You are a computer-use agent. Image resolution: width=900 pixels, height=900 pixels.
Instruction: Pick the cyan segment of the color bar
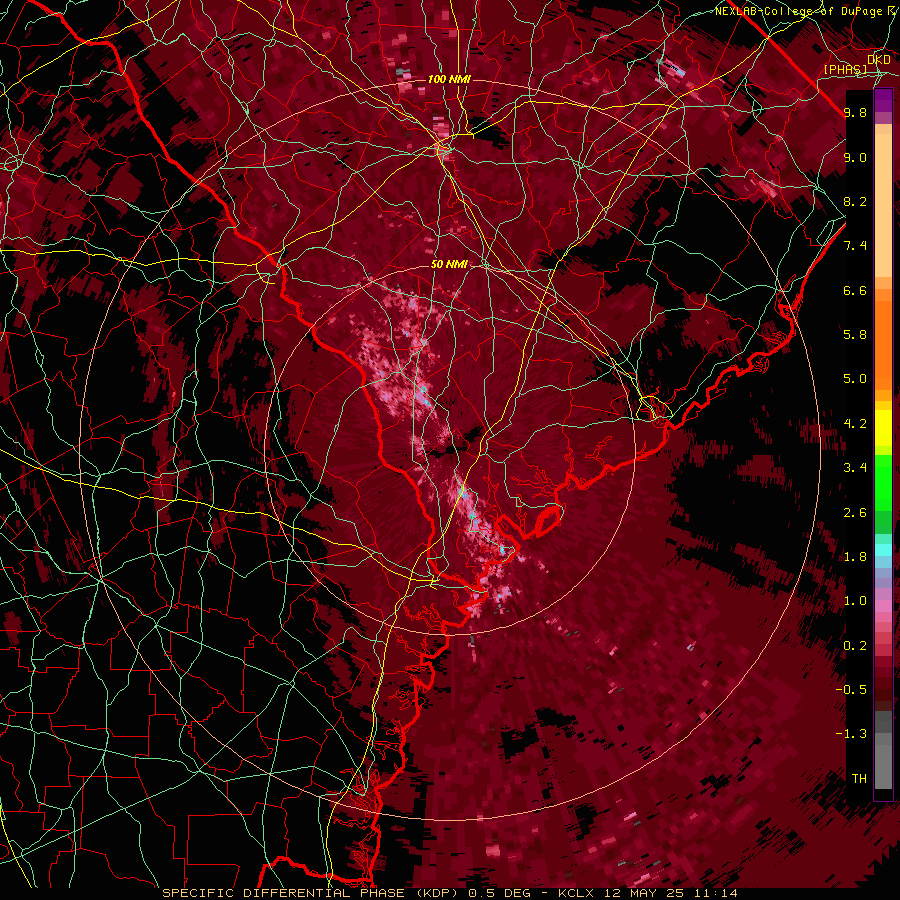(883, 550)
